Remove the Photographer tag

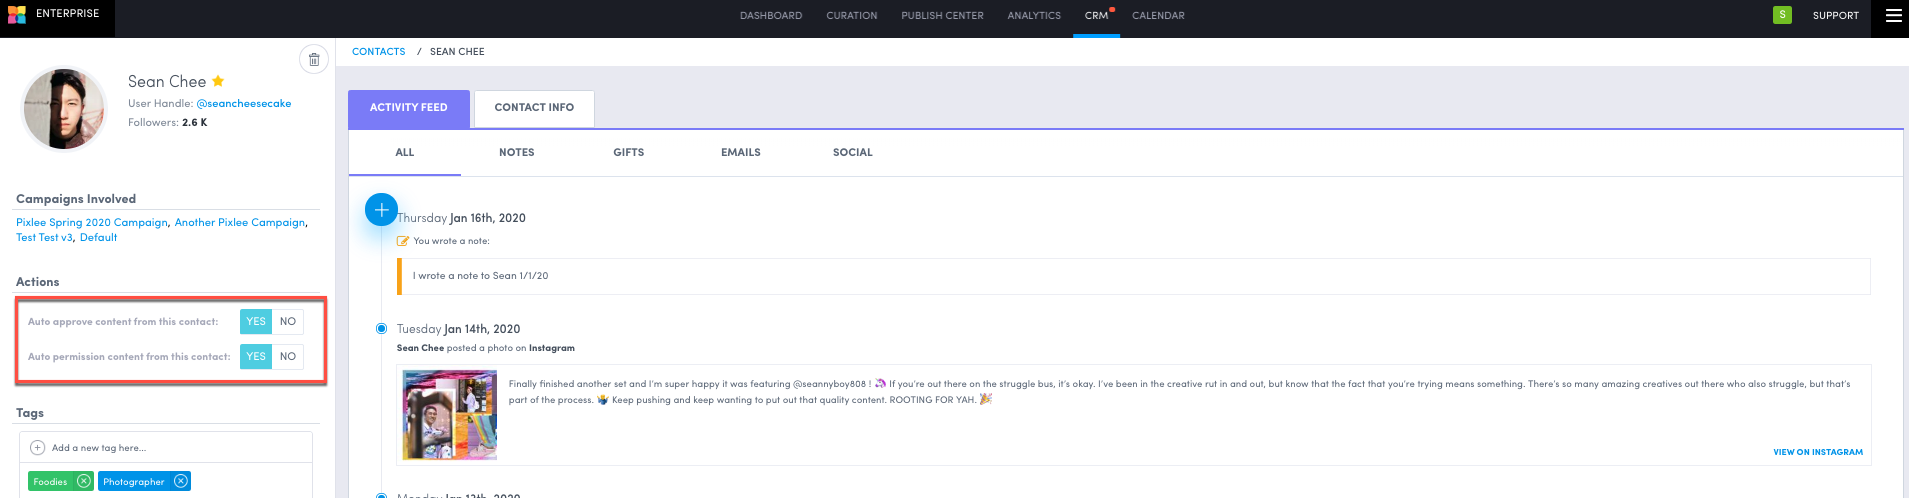pos(181,481)
